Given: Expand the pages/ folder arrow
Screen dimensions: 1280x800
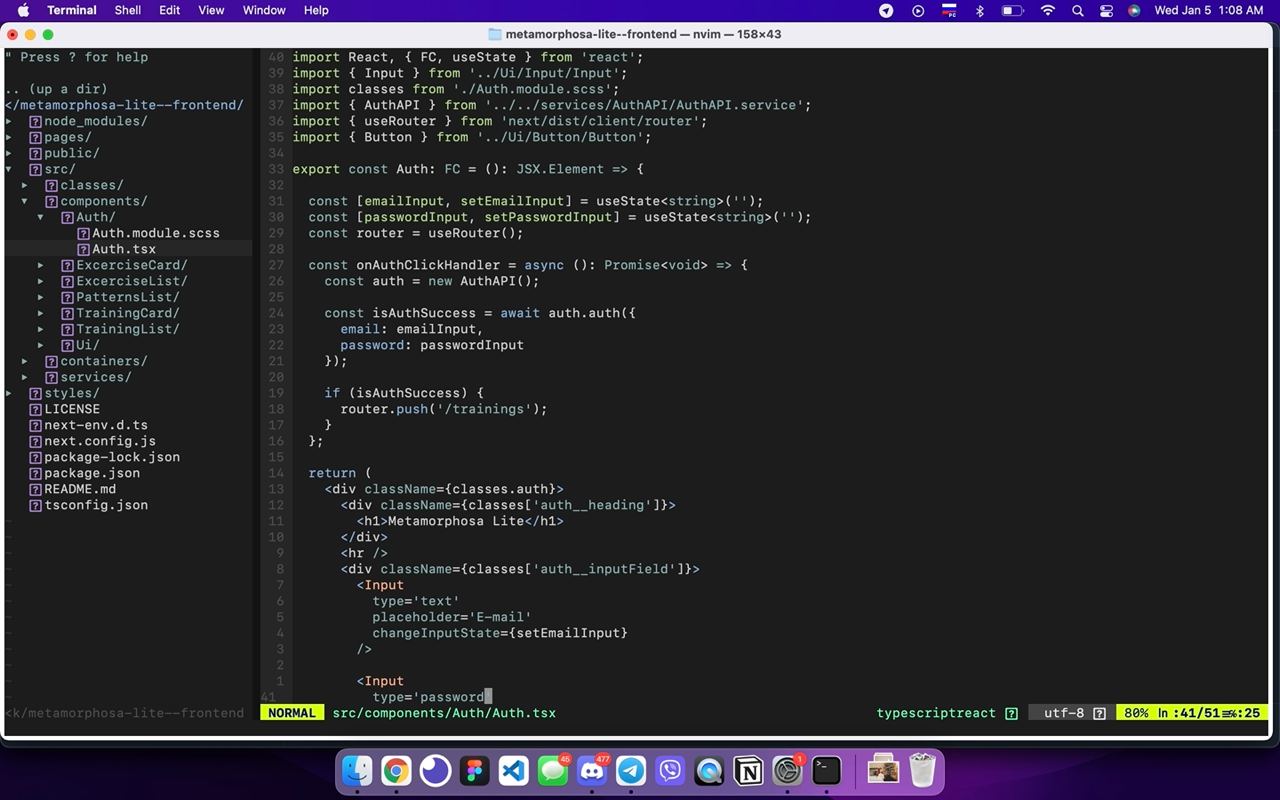Looking at the screenshot, I should pos(9,137).
